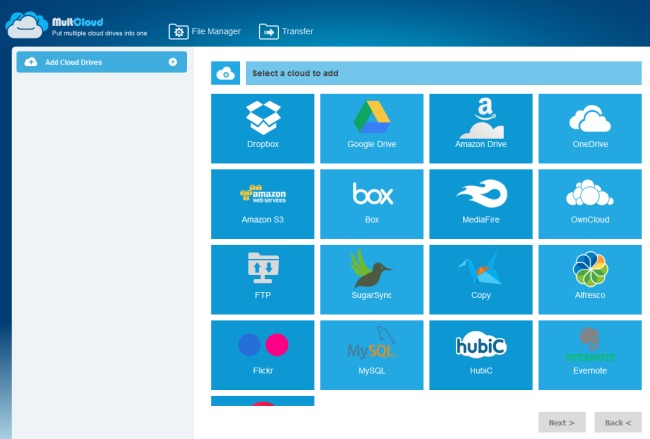Pick the OwnCloud option

tap(590, 204)
